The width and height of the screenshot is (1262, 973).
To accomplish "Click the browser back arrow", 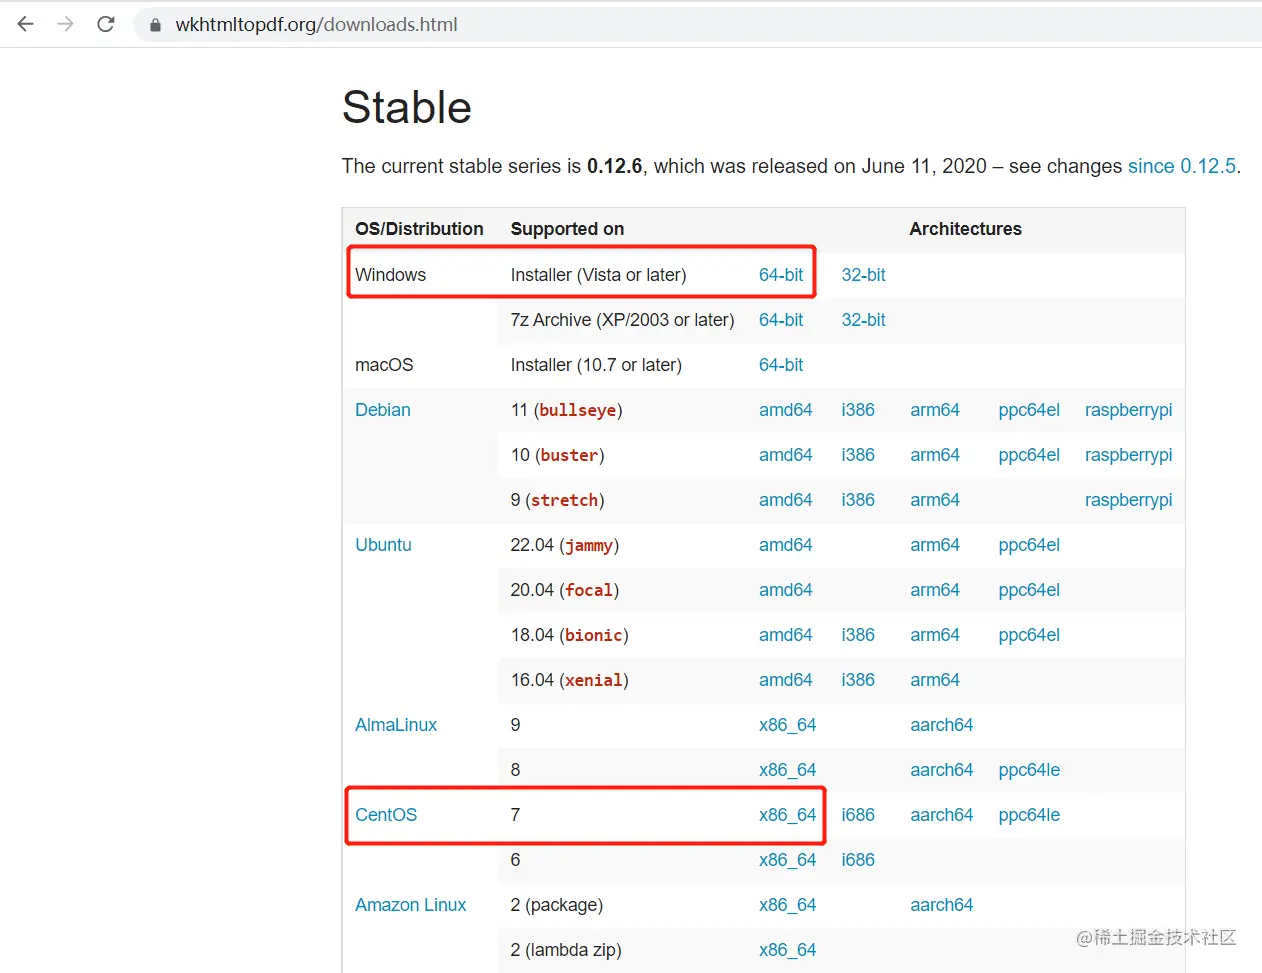I will click(26, 24).
